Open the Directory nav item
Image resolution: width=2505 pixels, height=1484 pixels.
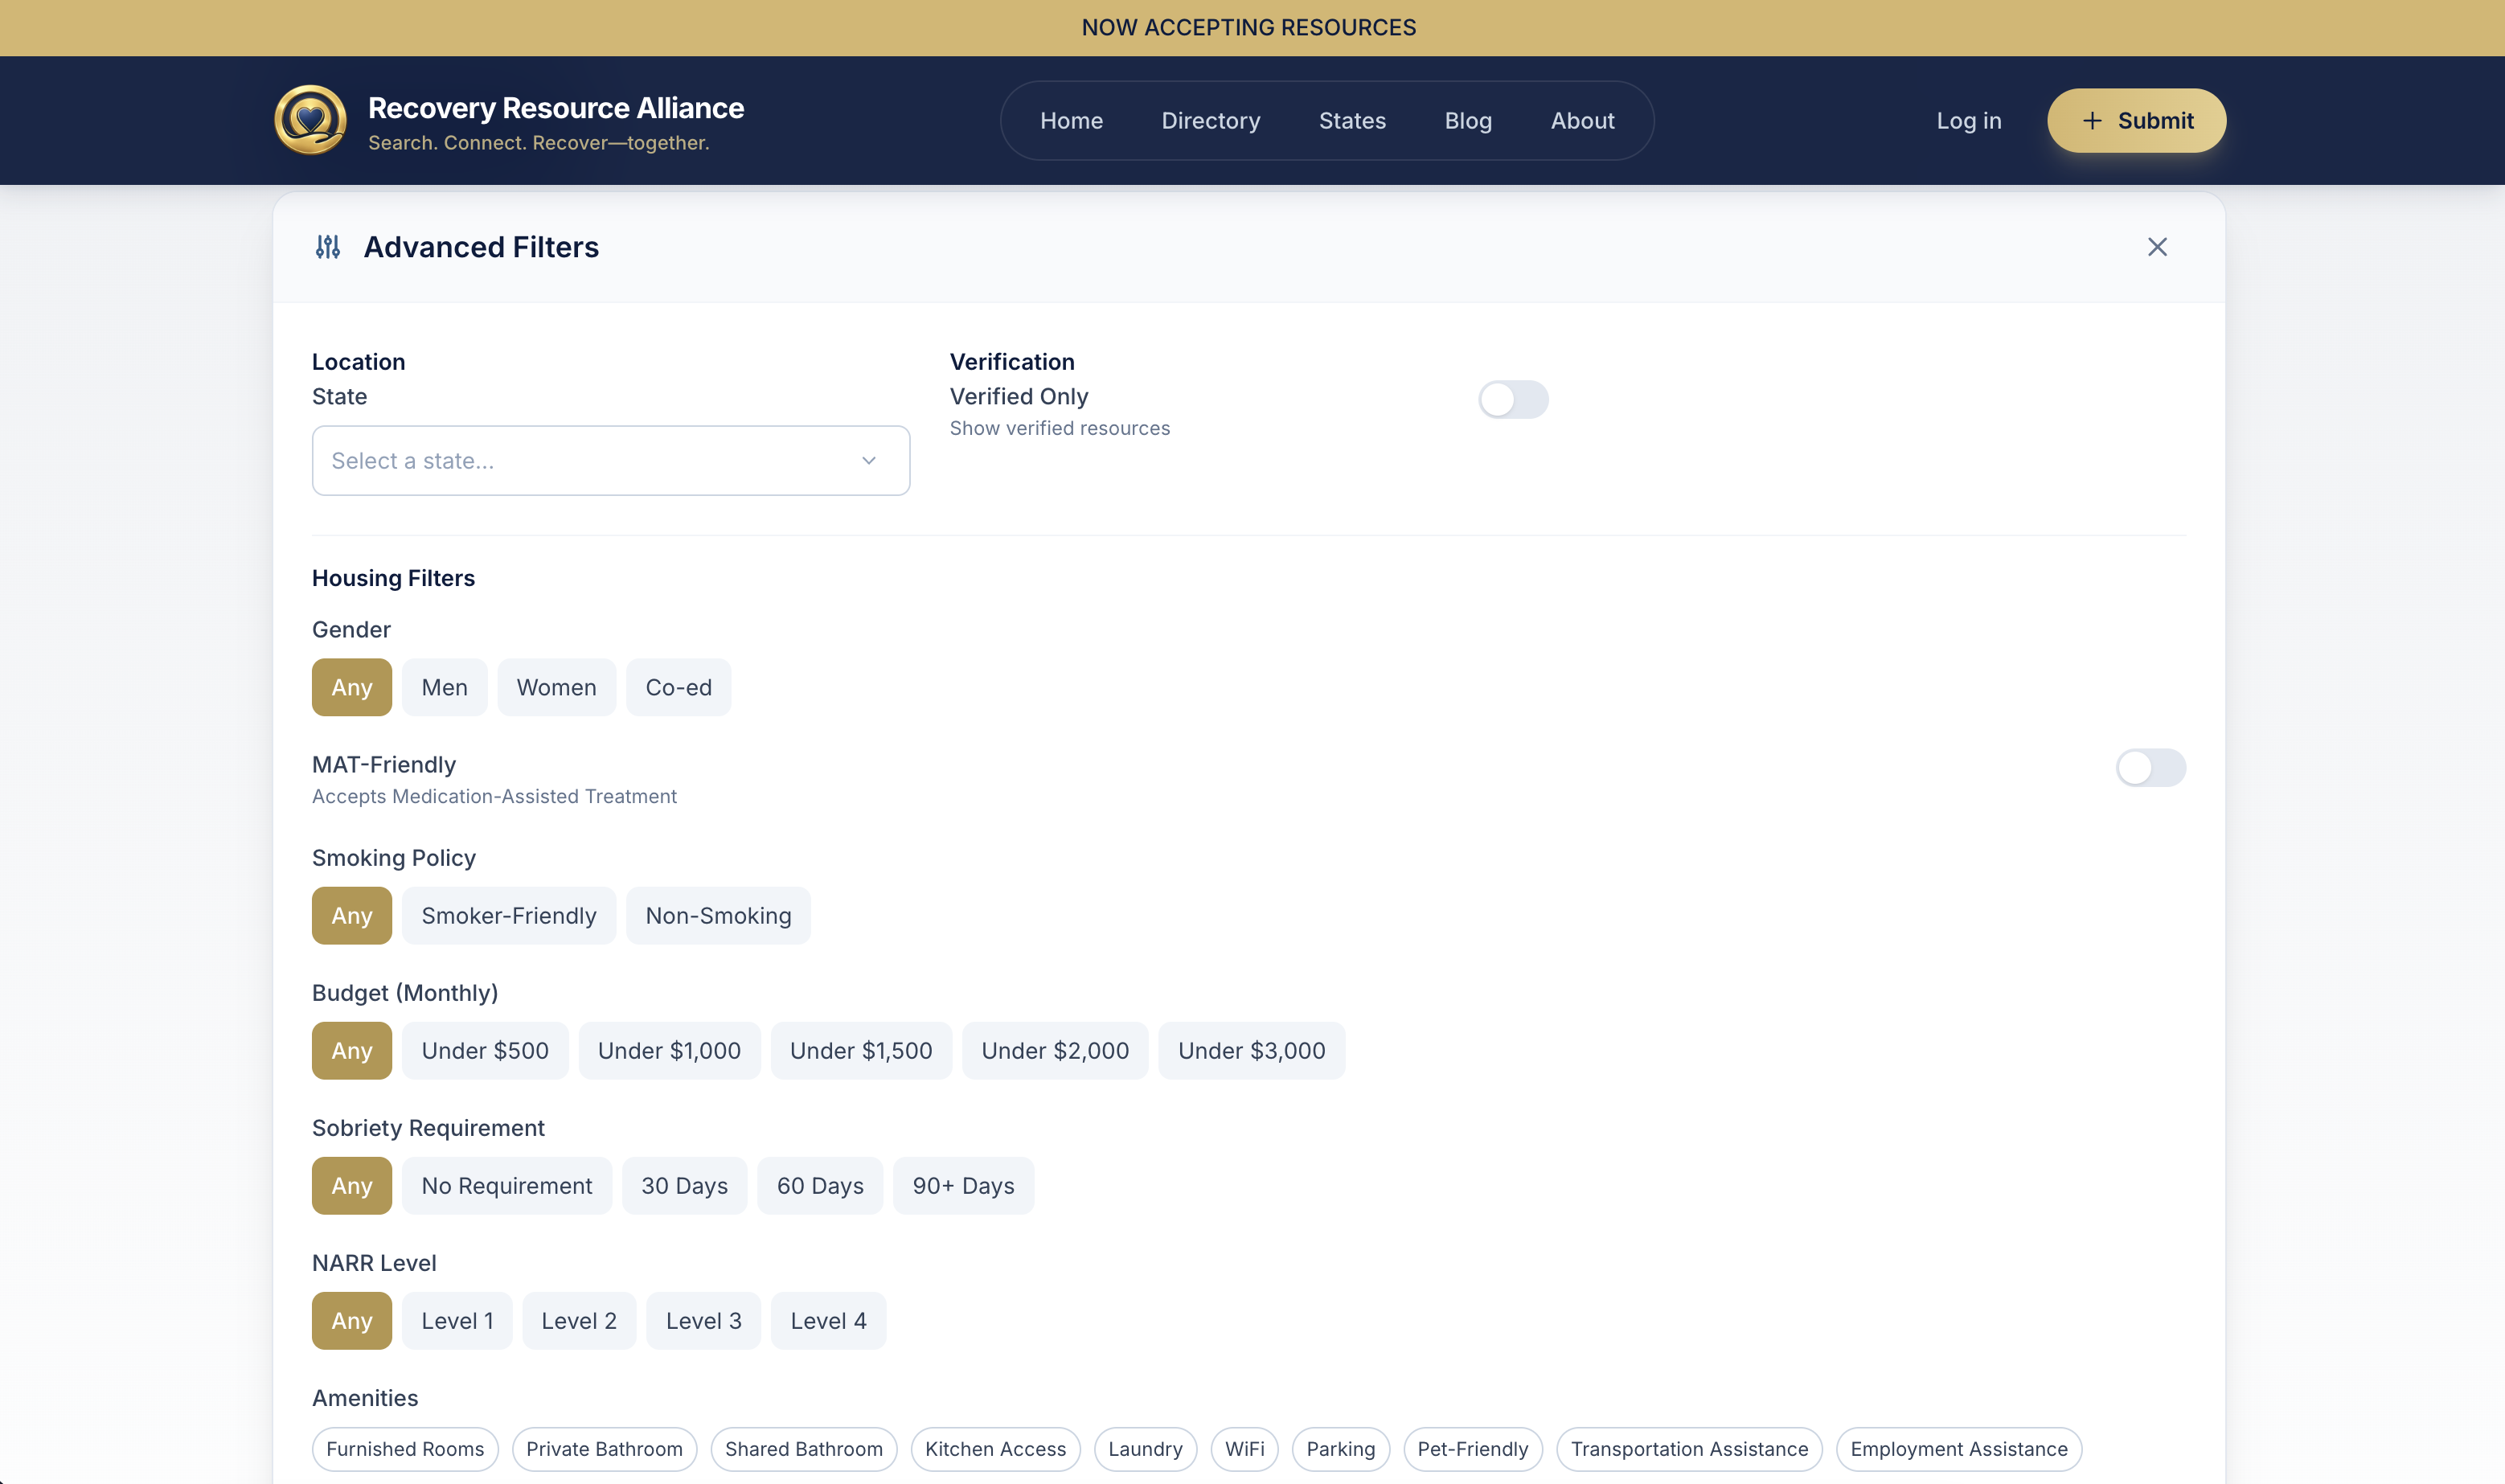click(x=1210, y=121)
